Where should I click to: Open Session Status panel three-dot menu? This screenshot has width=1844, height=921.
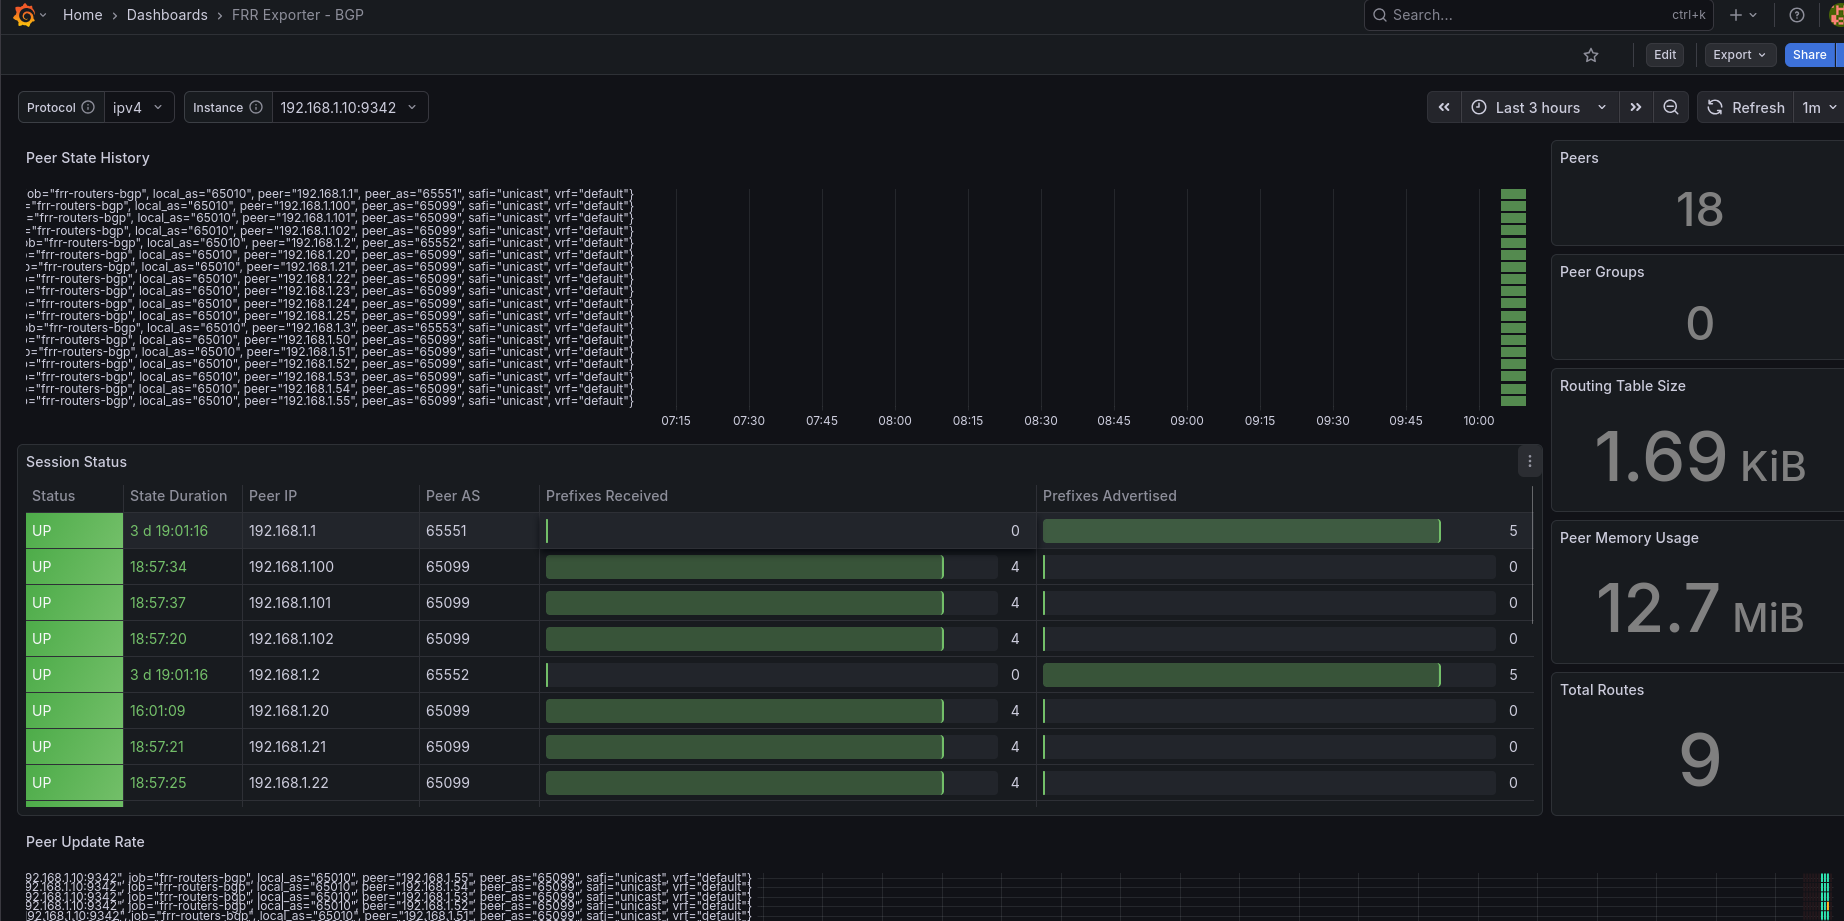coord(1529,461)
